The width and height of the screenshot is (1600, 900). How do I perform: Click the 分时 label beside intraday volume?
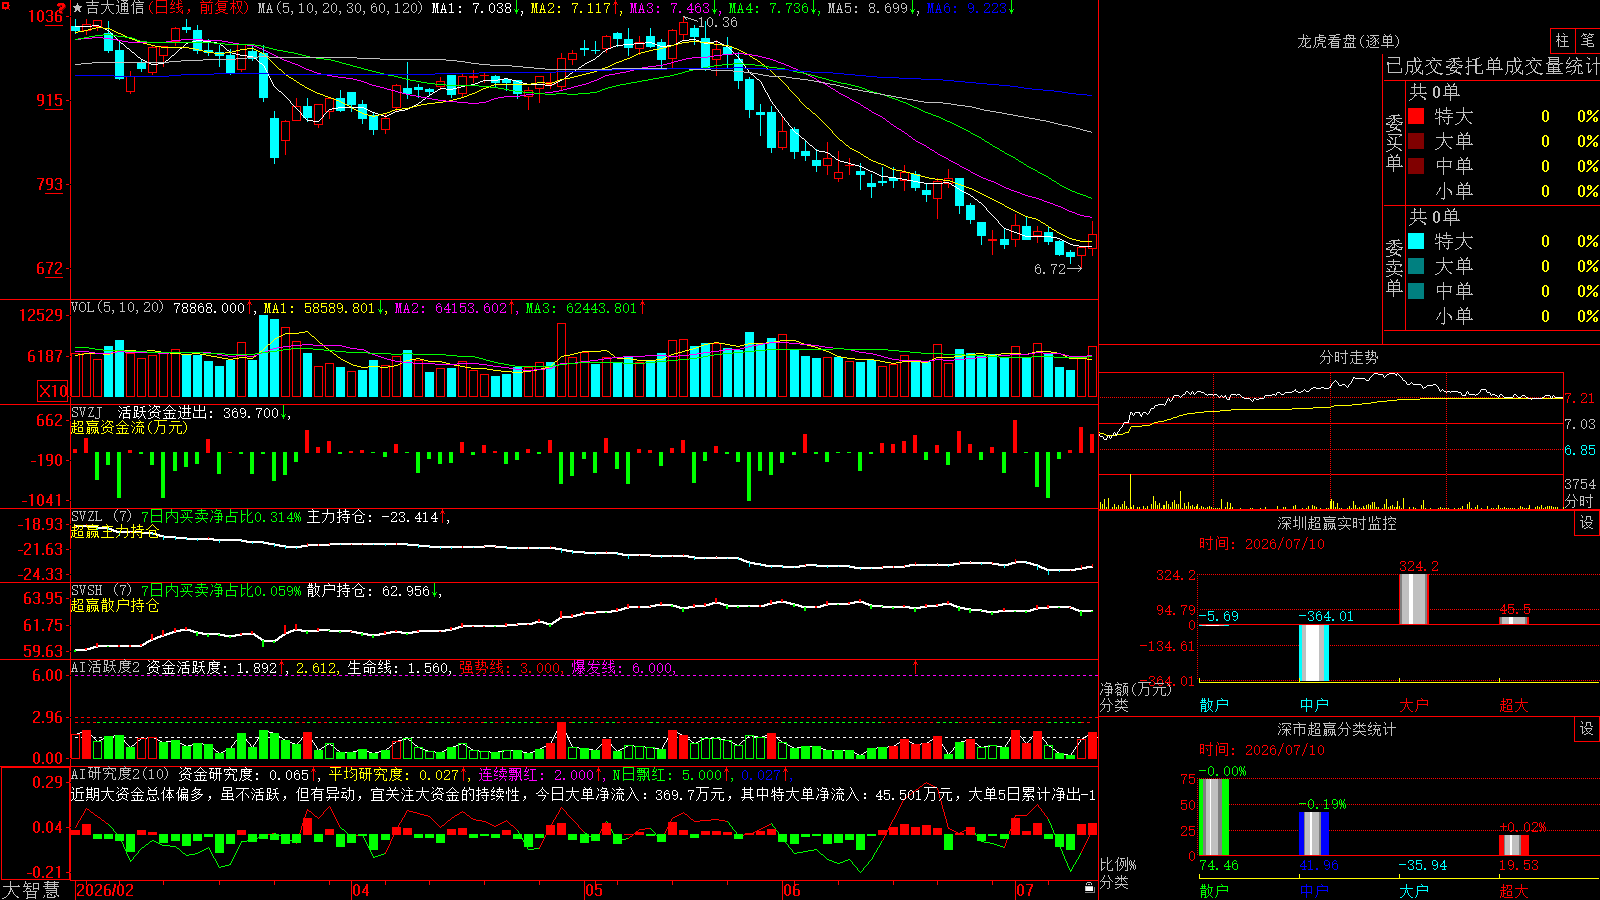tap(1579, 501)
